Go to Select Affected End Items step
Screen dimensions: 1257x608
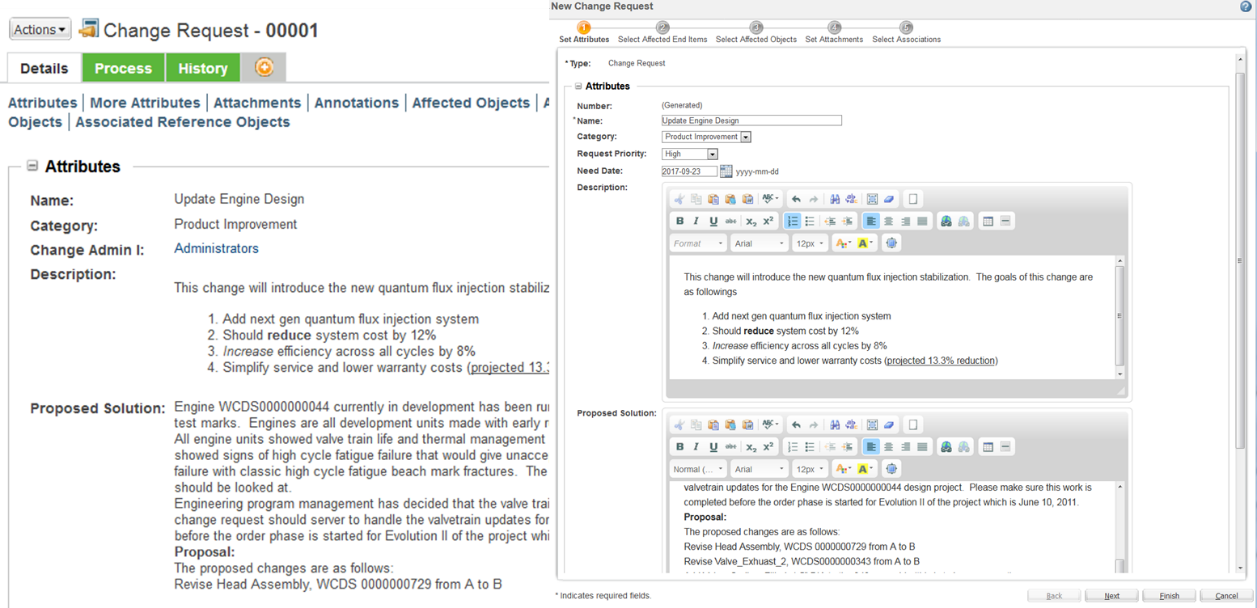tap(662, 33)
